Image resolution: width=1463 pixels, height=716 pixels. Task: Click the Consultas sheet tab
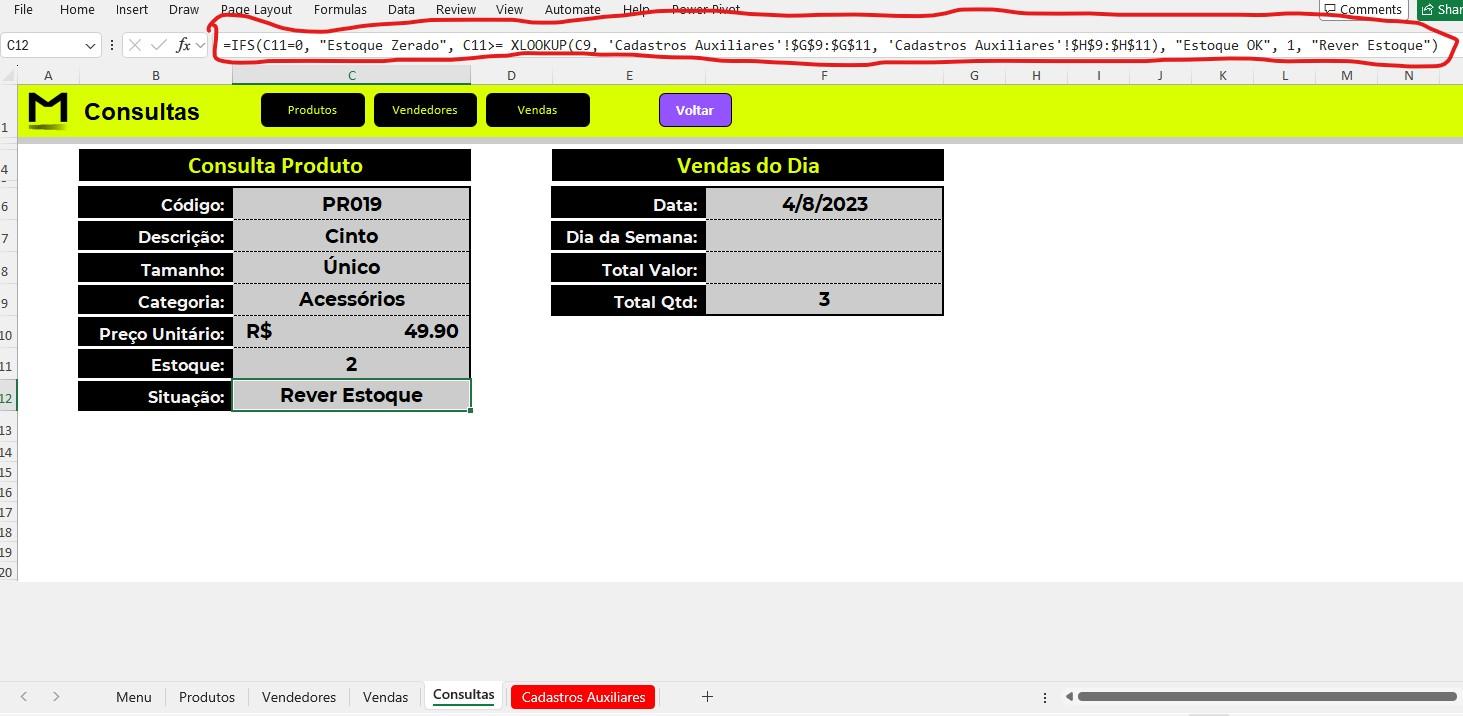(464, 696)
